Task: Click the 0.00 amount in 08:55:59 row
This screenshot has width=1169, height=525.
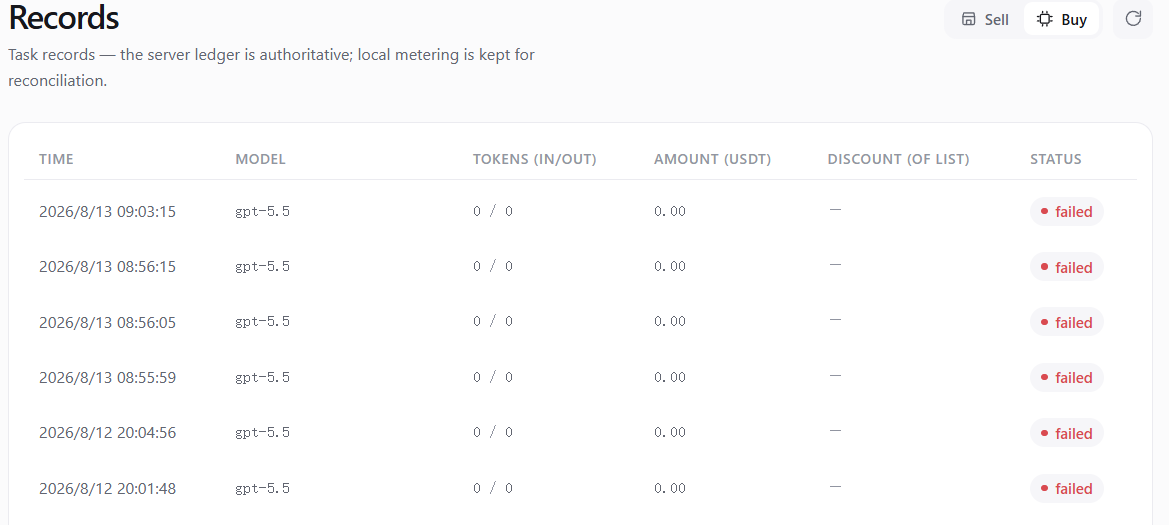Action: click(669, 377)
